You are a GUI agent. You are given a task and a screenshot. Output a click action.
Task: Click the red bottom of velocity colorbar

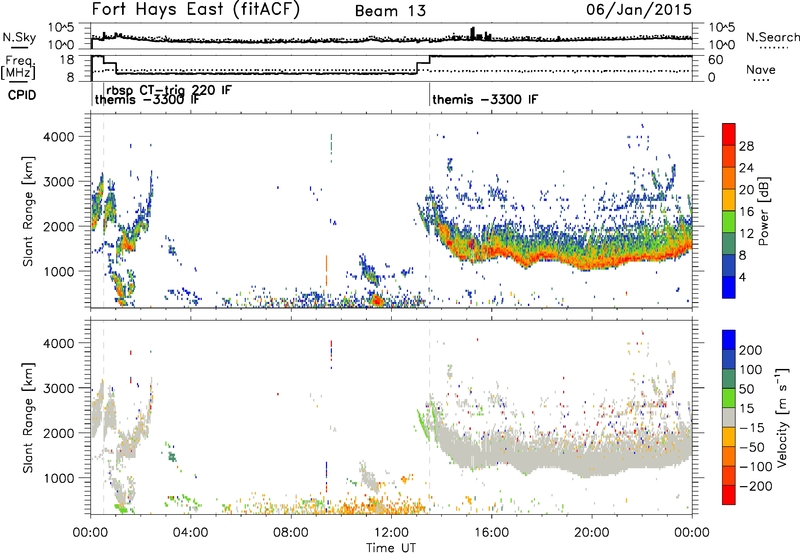coord(729,495)
